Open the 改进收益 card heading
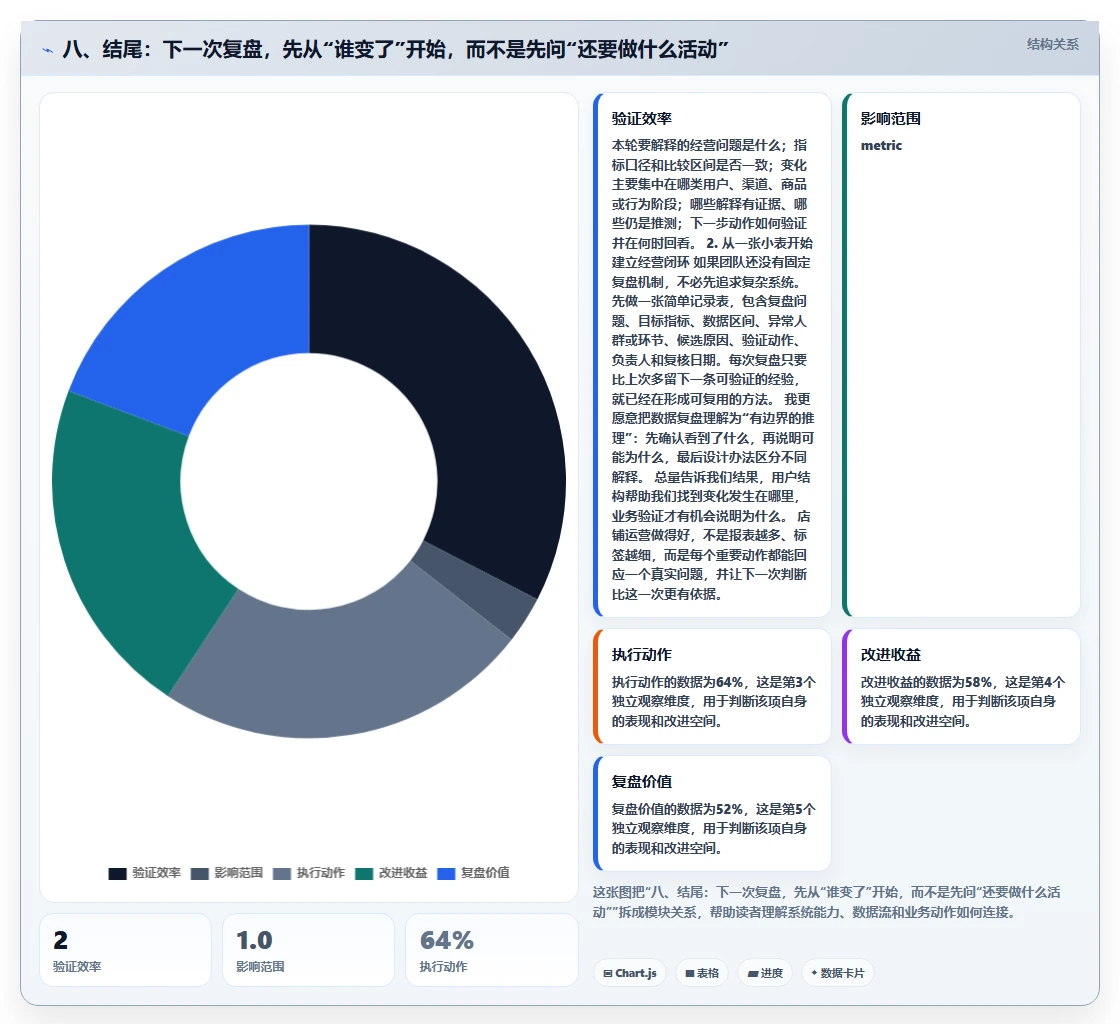 point(890,655)
